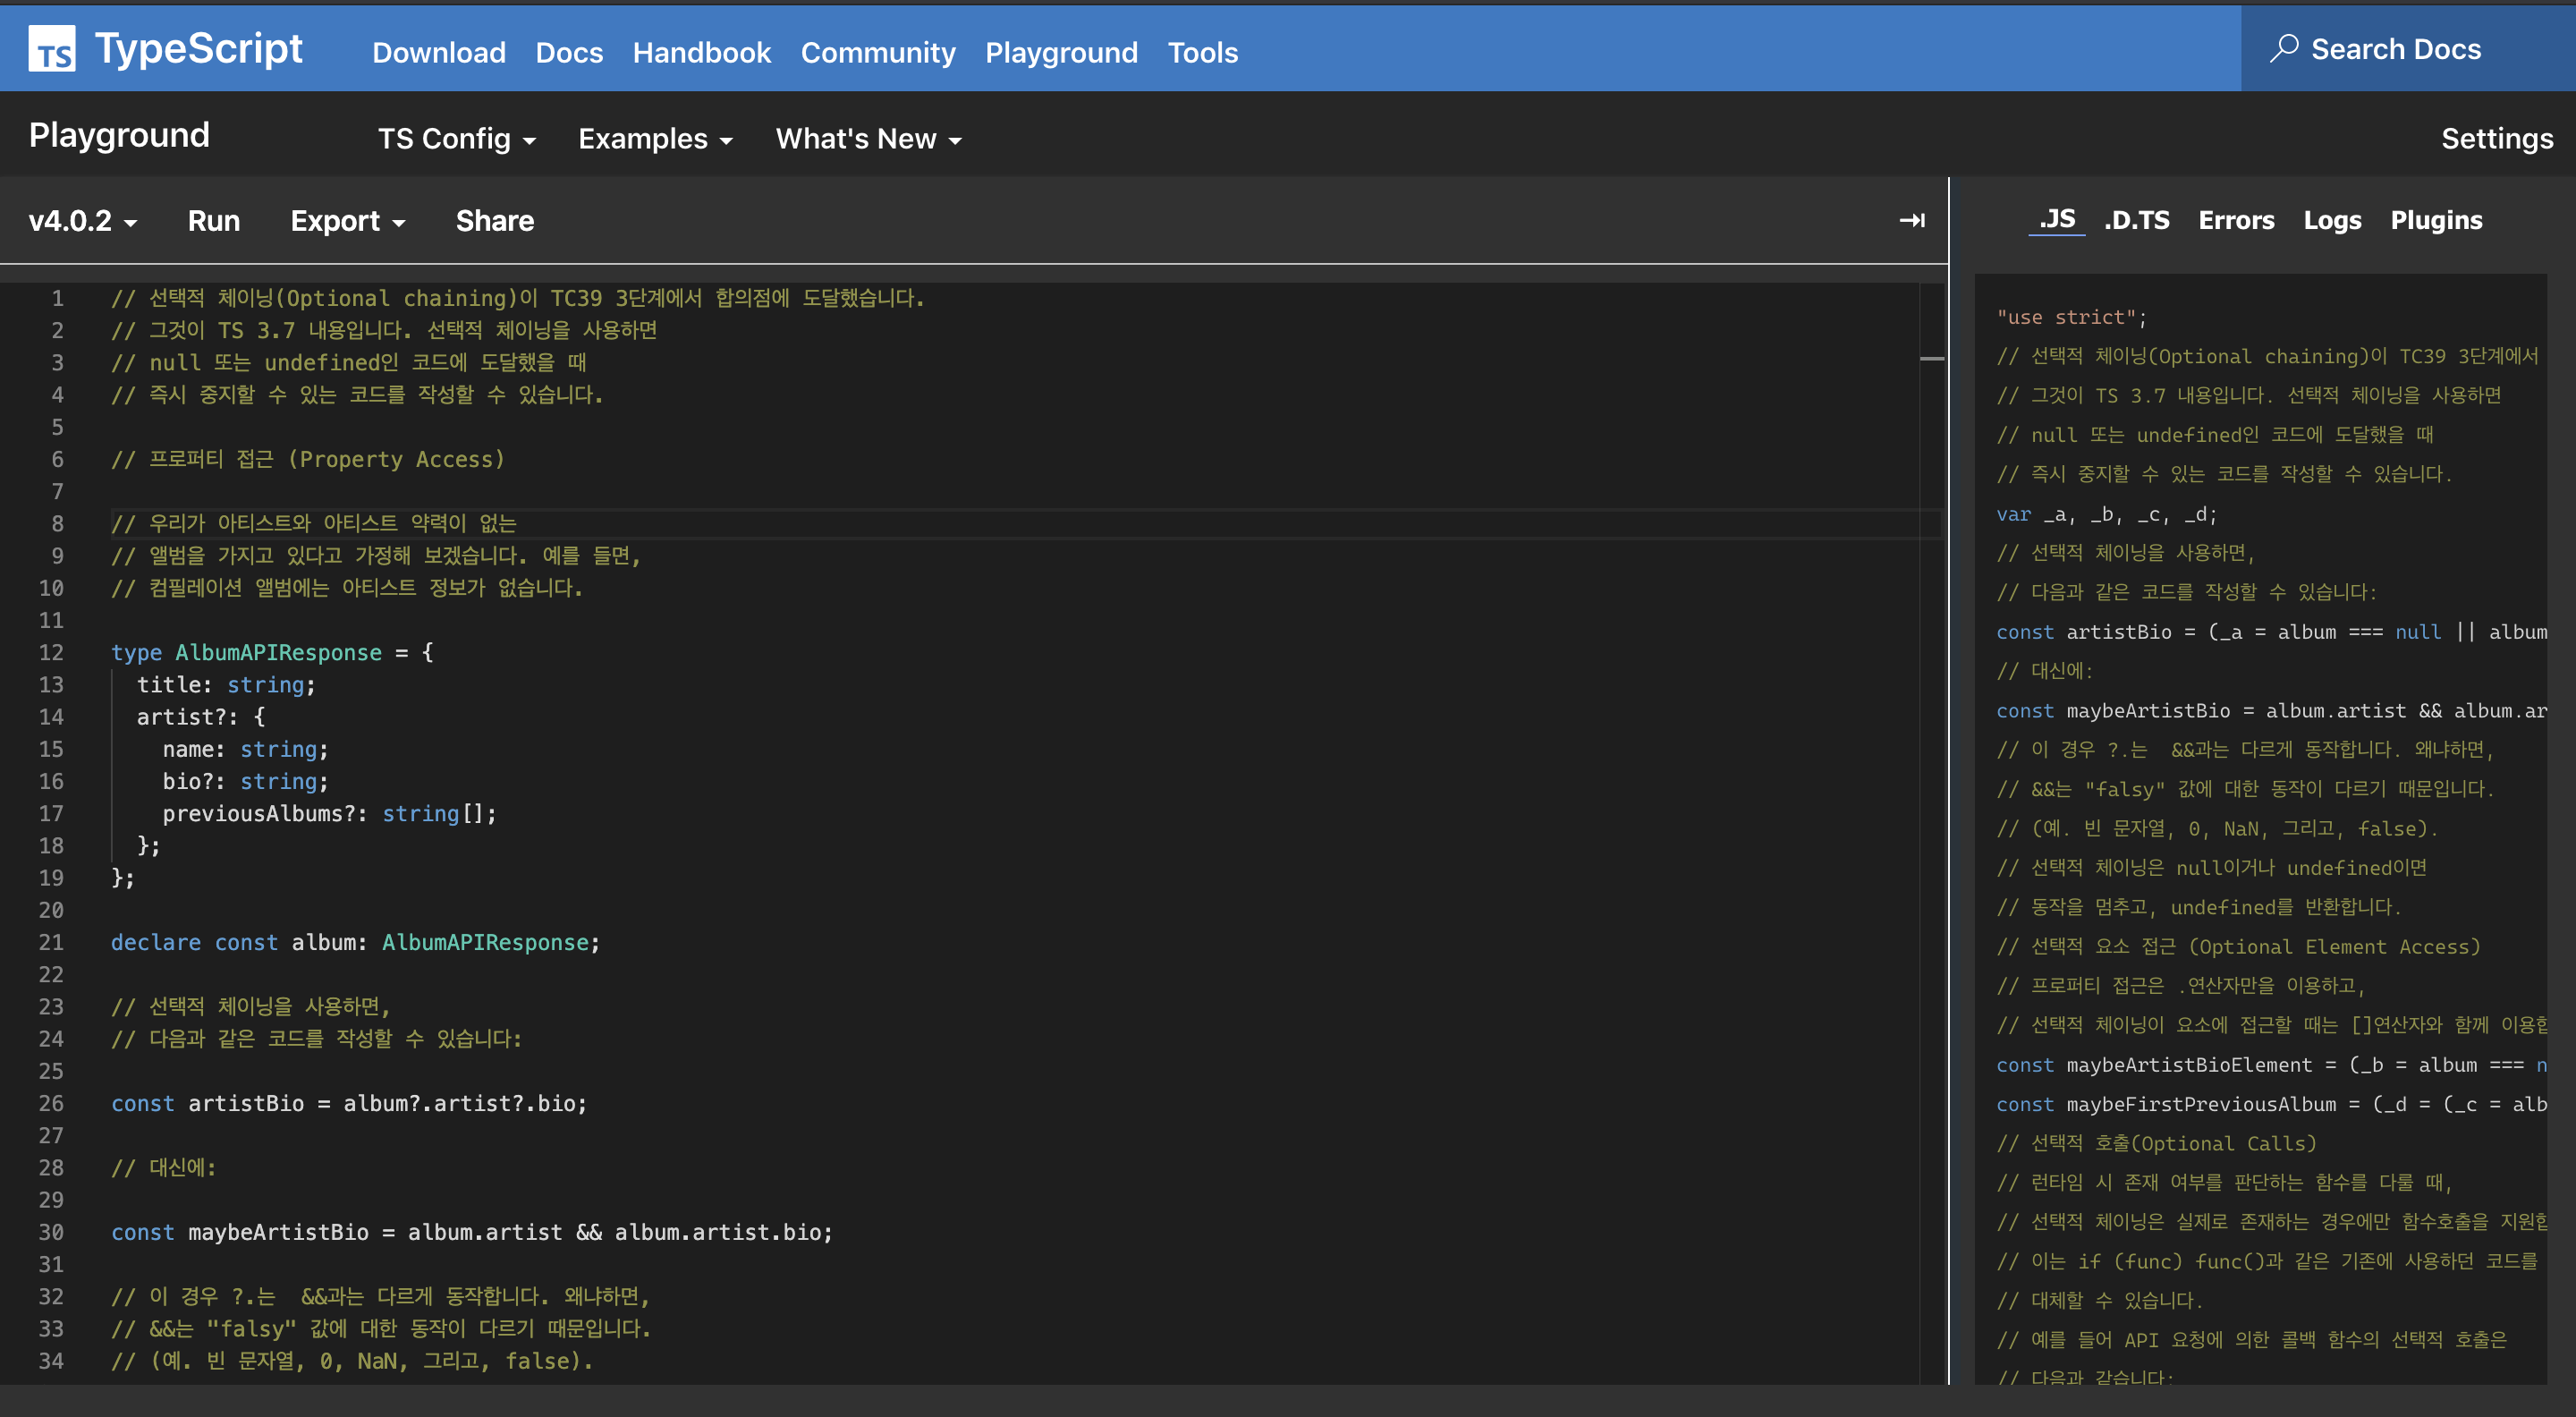Open the What's New dropdown
The image size is (2576, 1417).
[869, 139]
